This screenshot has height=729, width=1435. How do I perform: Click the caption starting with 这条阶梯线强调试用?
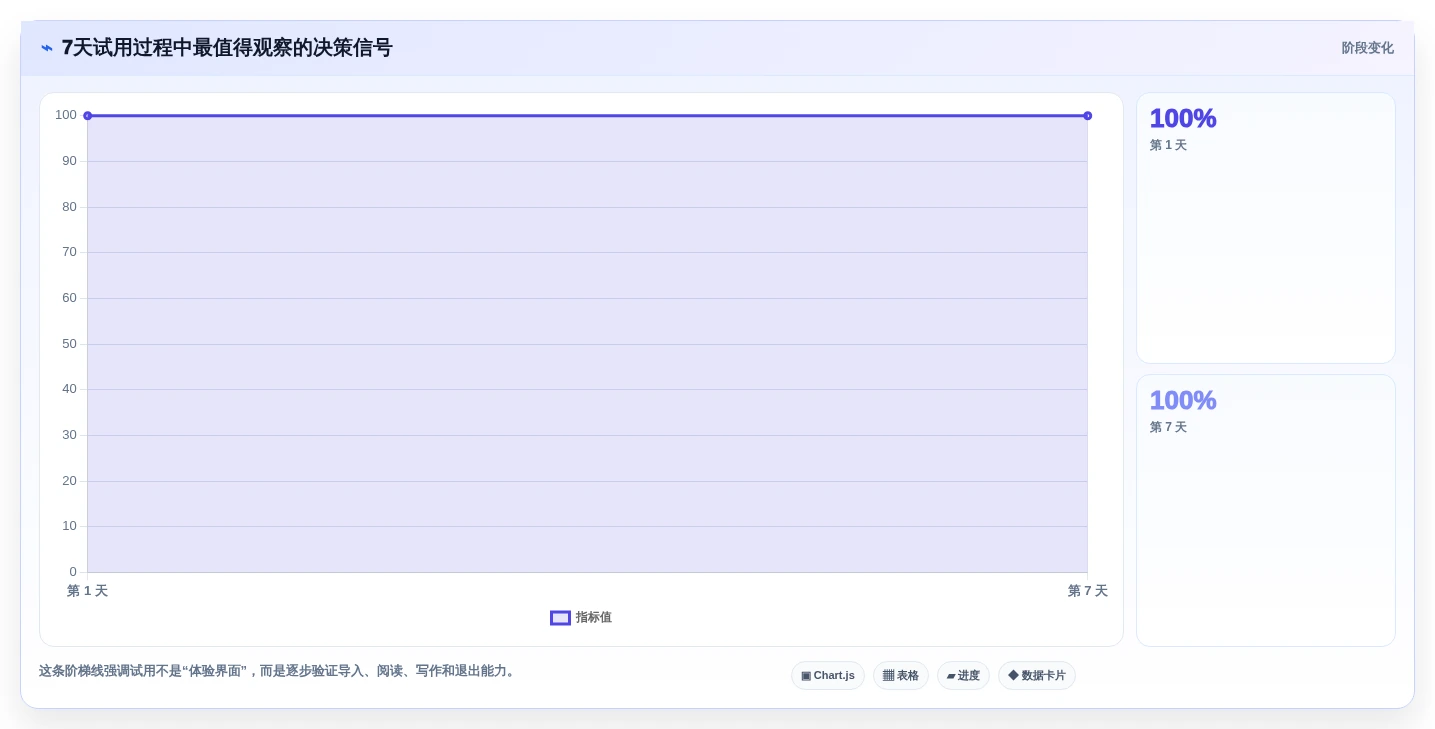tap(279, 671)
